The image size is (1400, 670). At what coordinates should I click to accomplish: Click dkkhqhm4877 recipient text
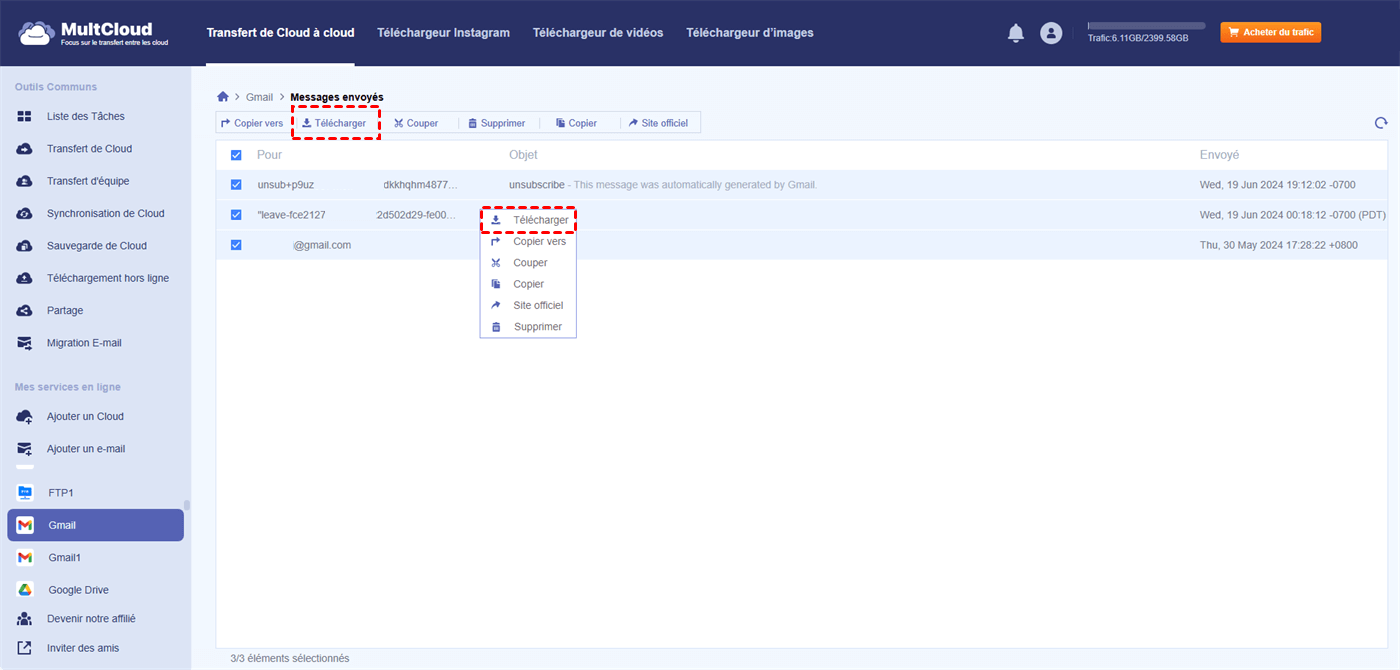pyautogui.click(x=420, y=185)
